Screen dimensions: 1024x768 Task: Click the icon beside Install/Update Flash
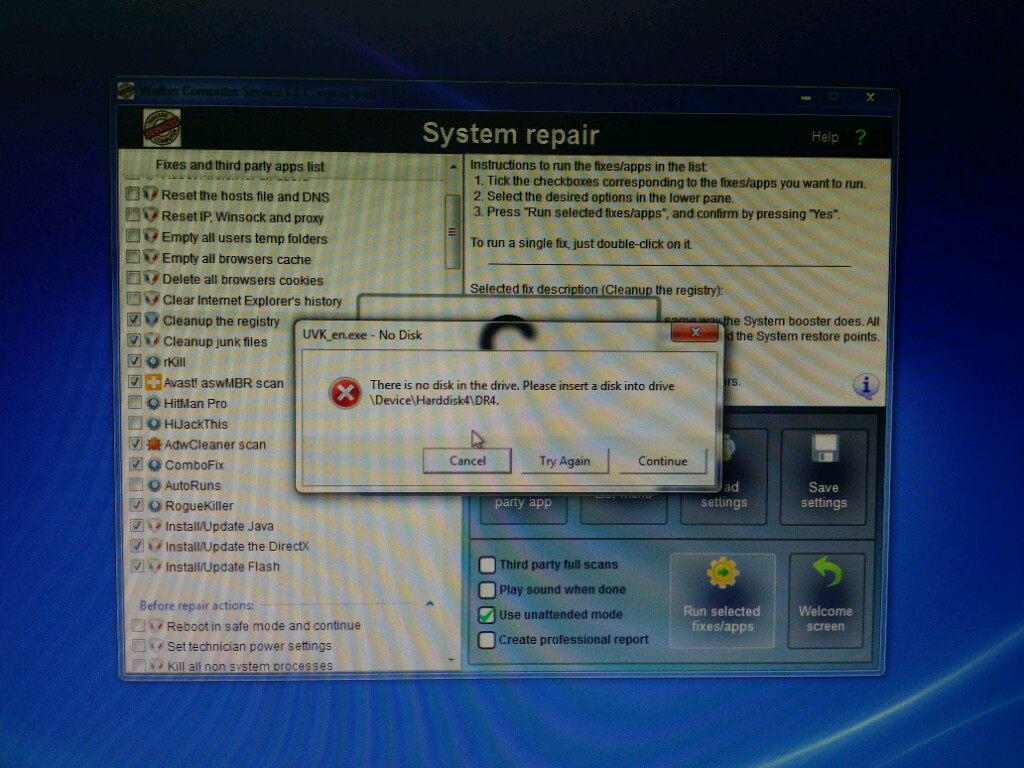pos(155,566)
